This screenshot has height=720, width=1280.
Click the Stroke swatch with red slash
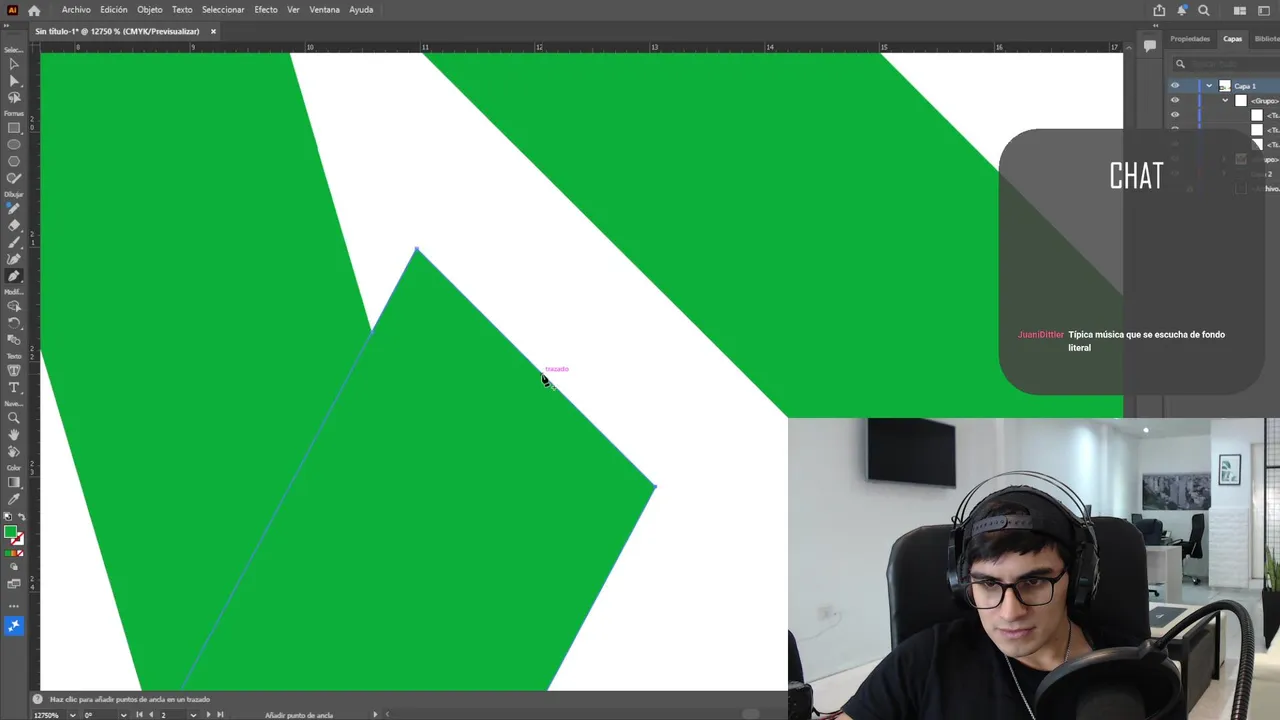click(x=18, y=539)
